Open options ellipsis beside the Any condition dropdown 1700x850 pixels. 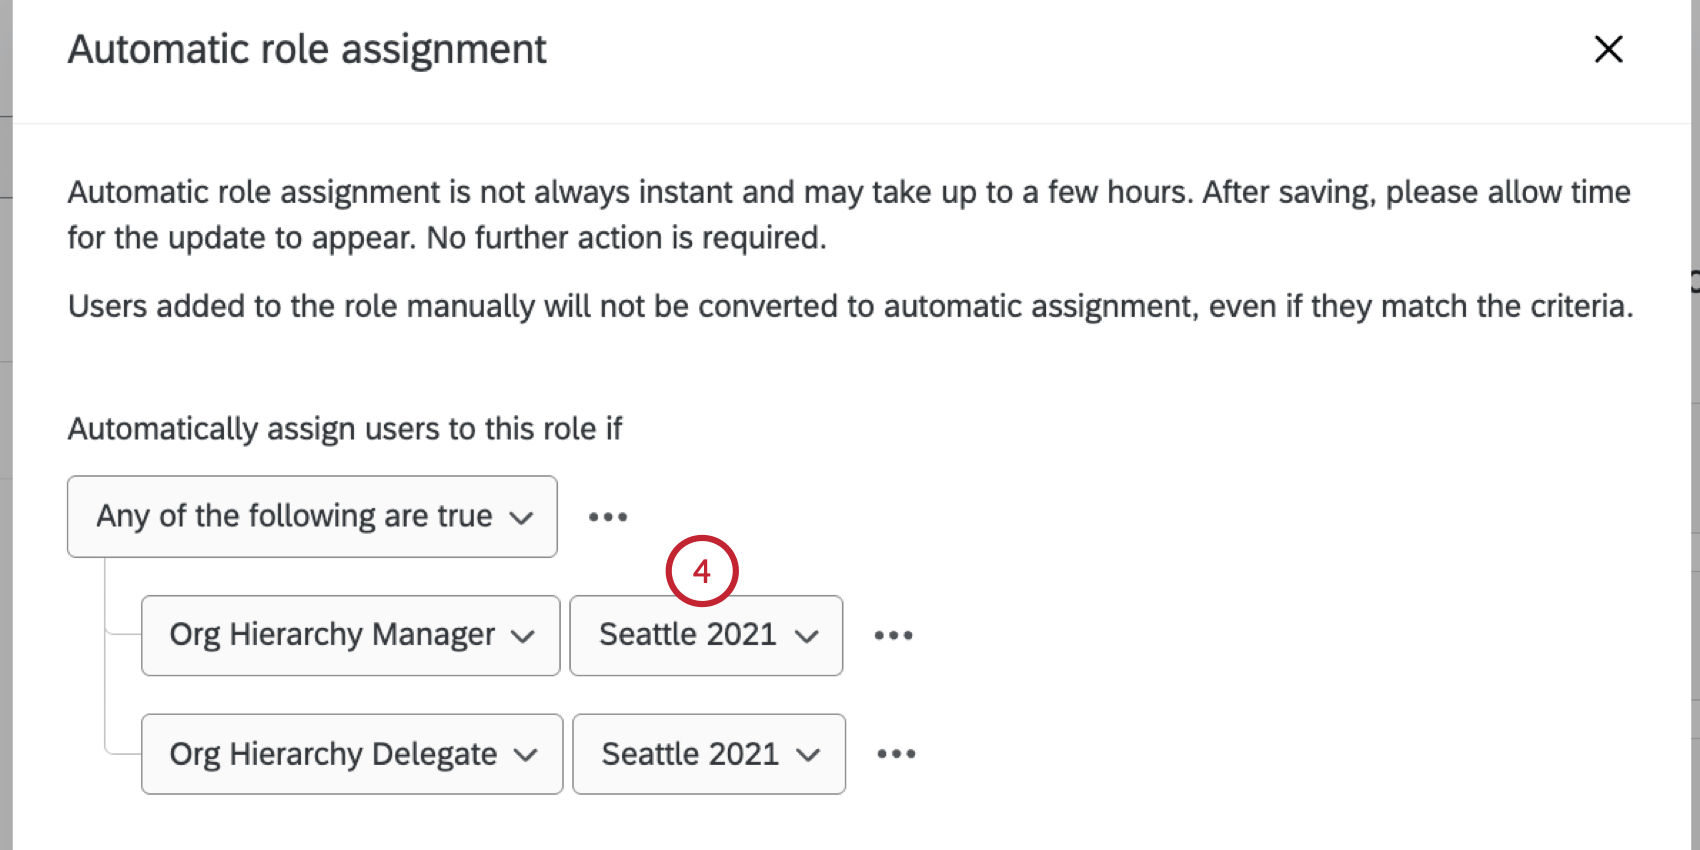[x=608, y=517]
